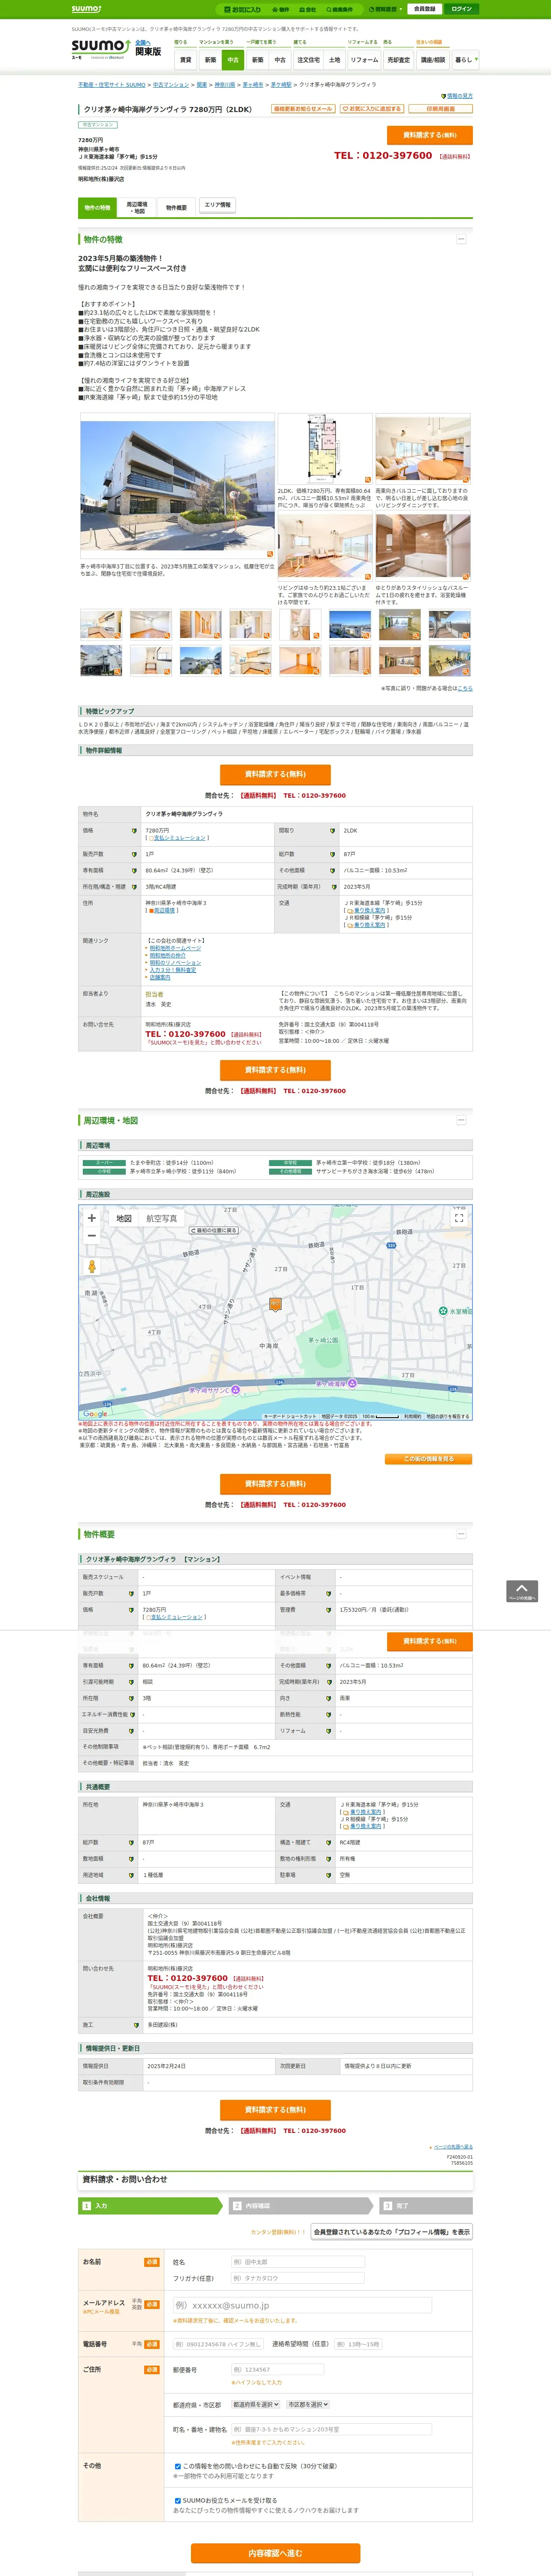
Task: Collapse the 物件概要 section
Action: pyautogui.click(x=461, y=1534)
